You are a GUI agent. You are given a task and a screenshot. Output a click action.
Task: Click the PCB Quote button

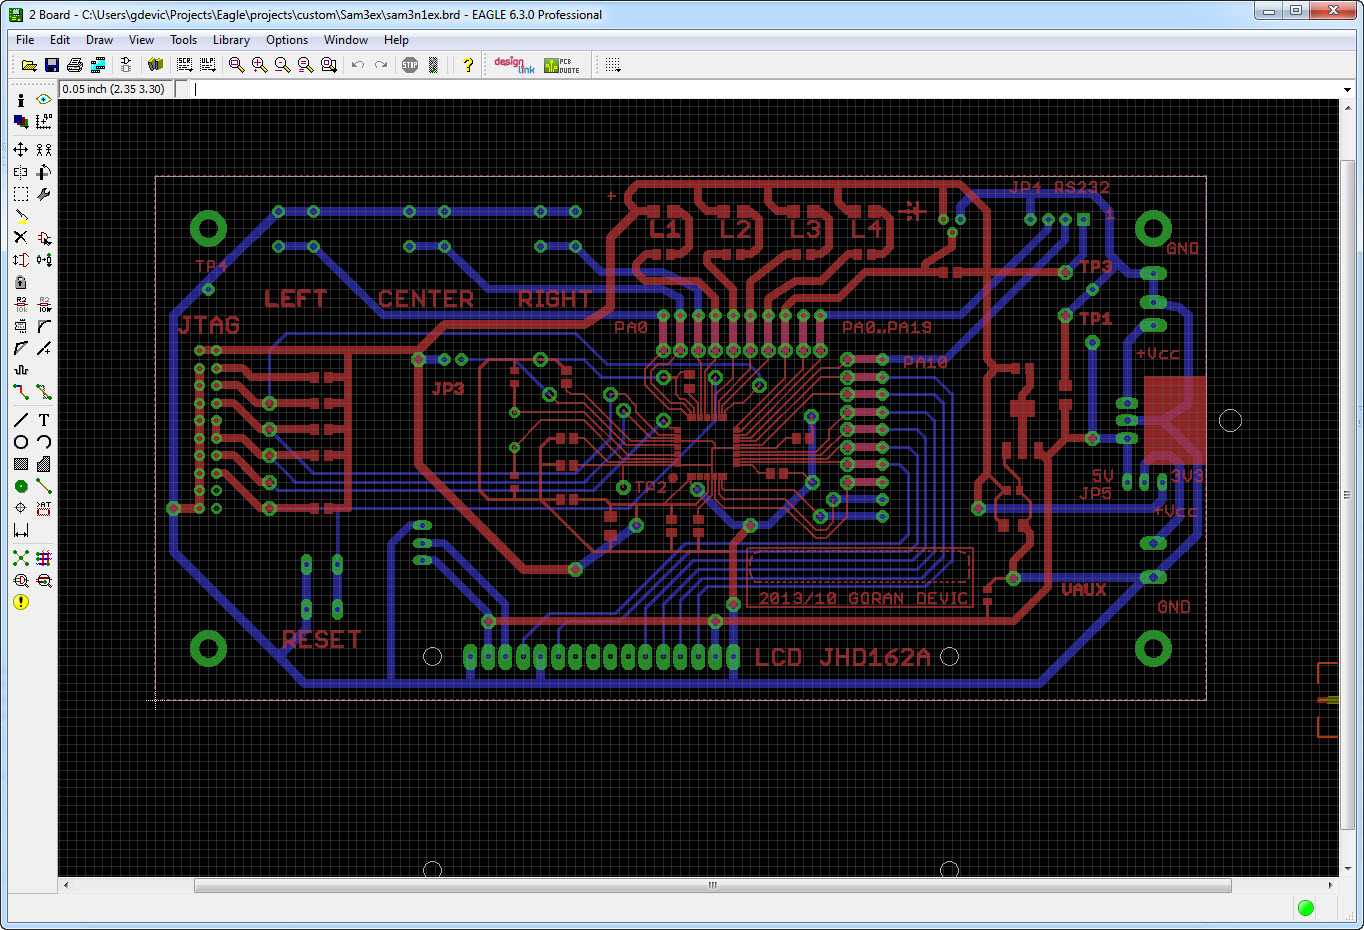562,65
